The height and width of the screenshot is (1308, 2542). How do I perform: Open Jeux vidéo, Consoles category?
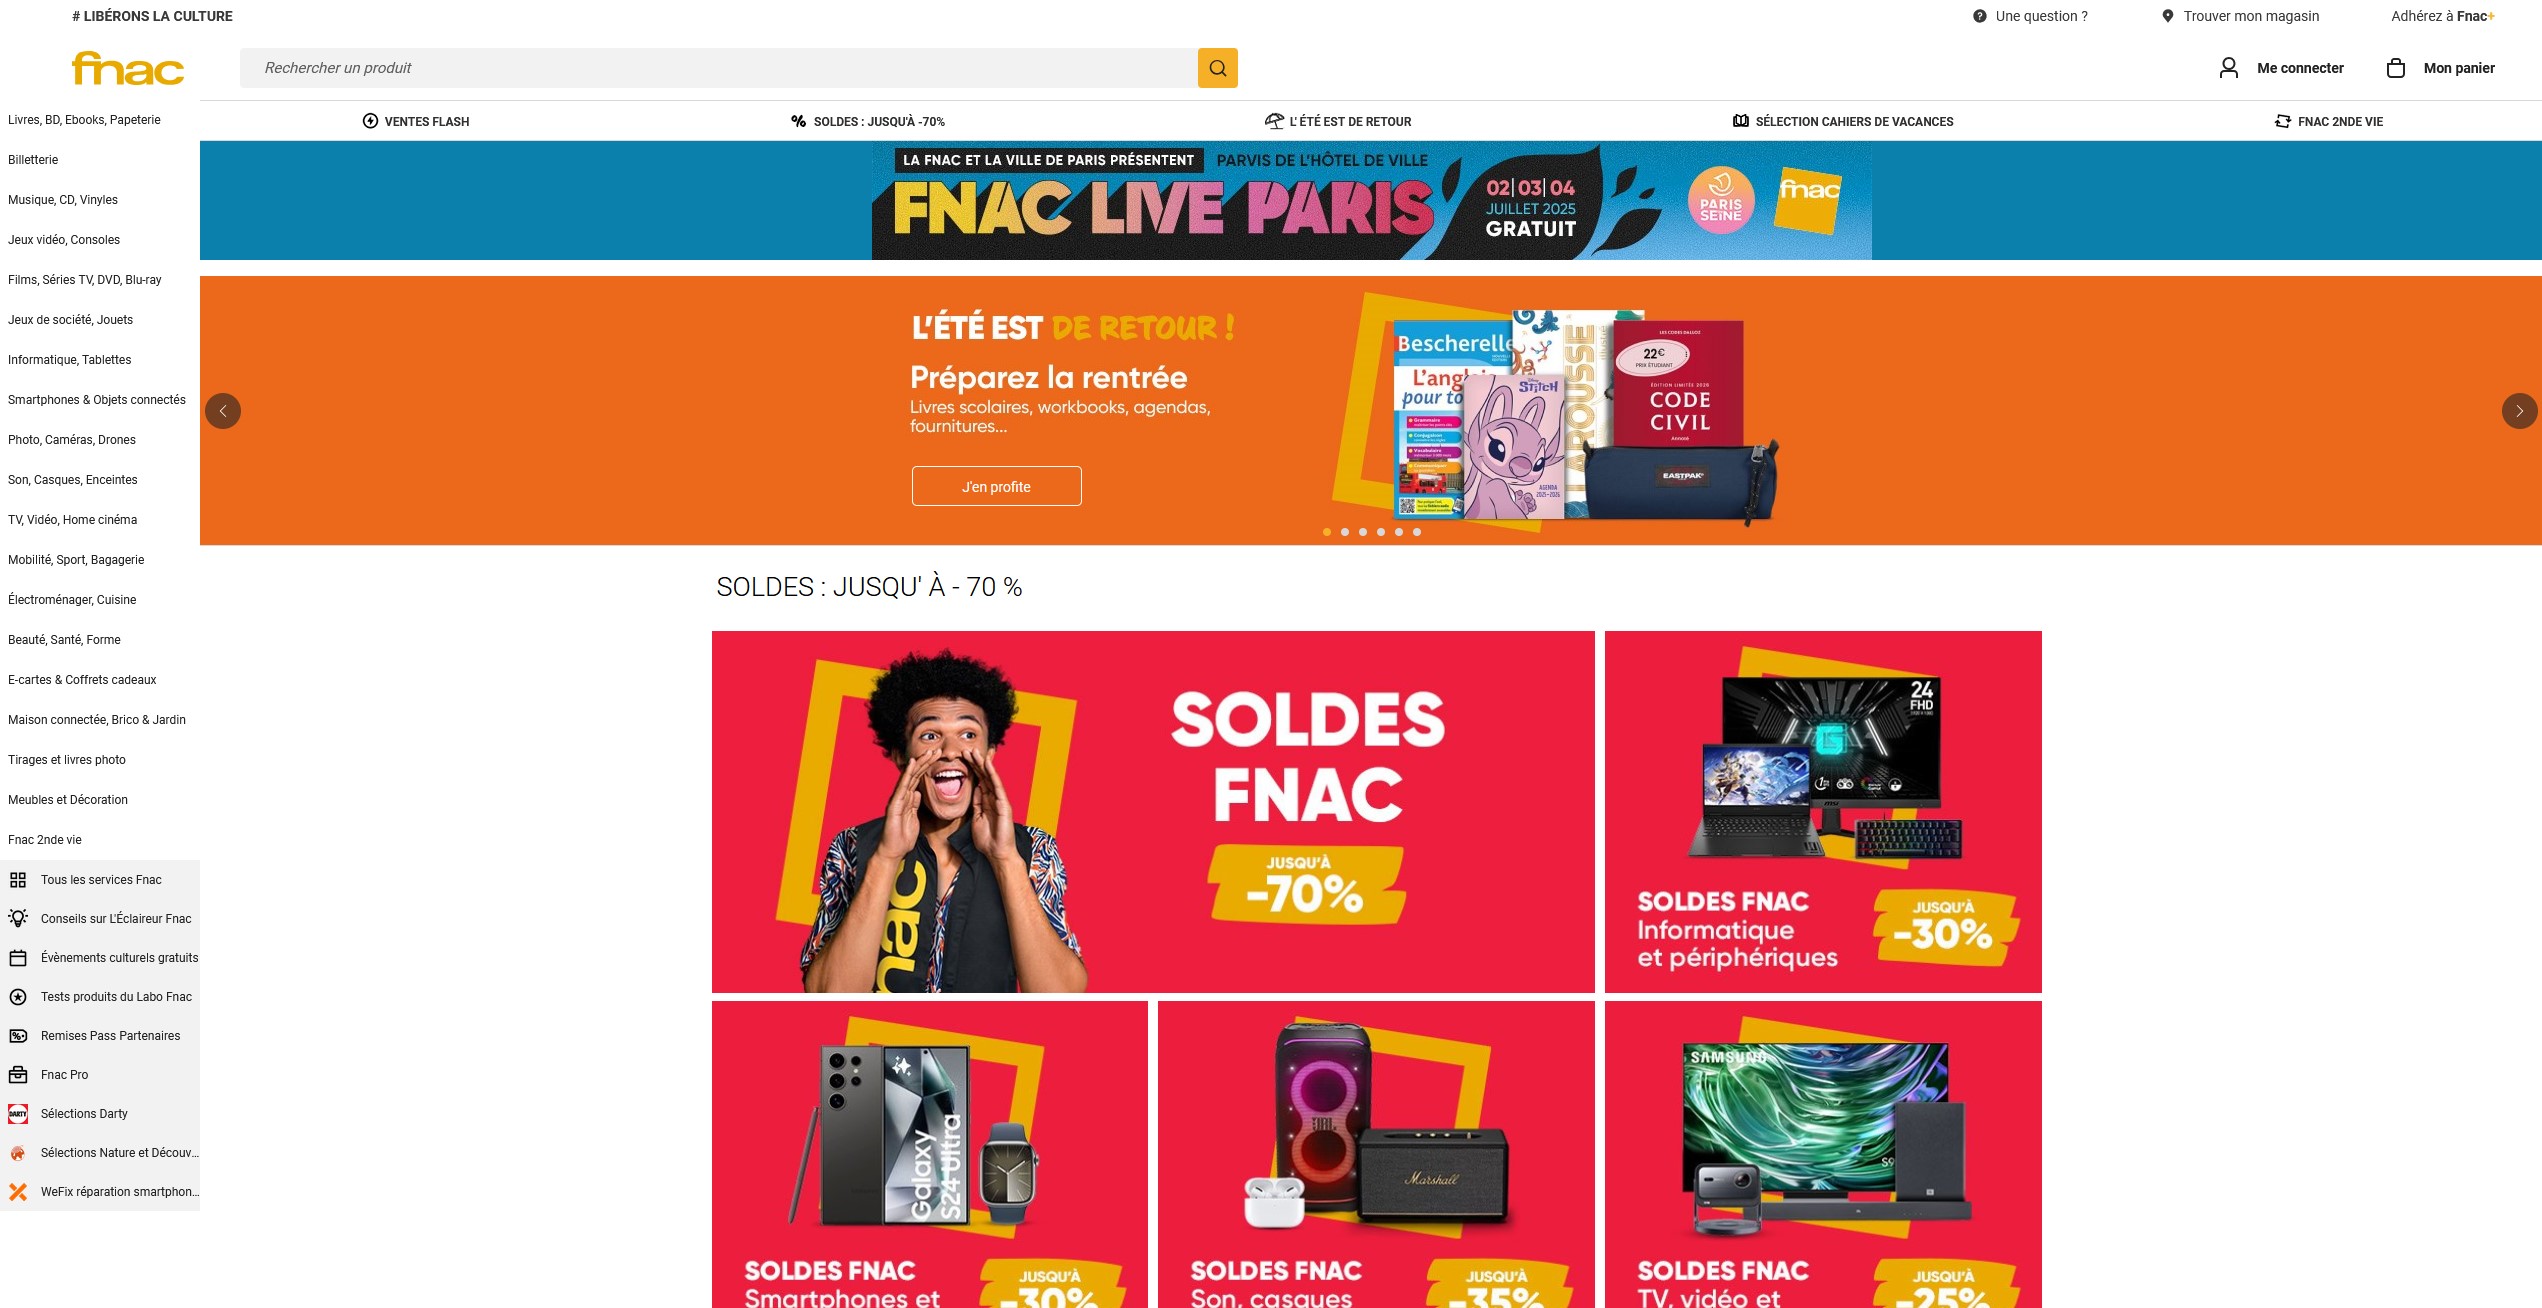point(64,240)
